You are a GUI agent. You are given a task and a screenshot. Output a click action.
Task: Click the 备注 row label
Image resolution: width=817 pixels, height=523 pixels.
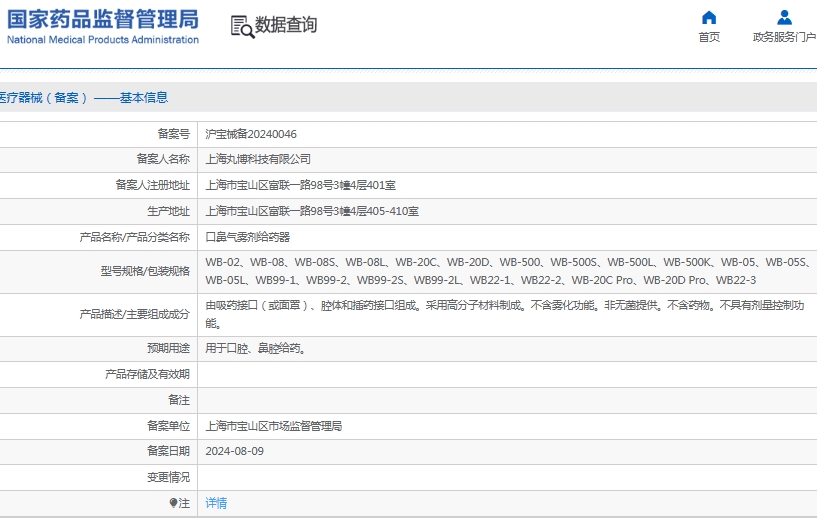point(179,400)
